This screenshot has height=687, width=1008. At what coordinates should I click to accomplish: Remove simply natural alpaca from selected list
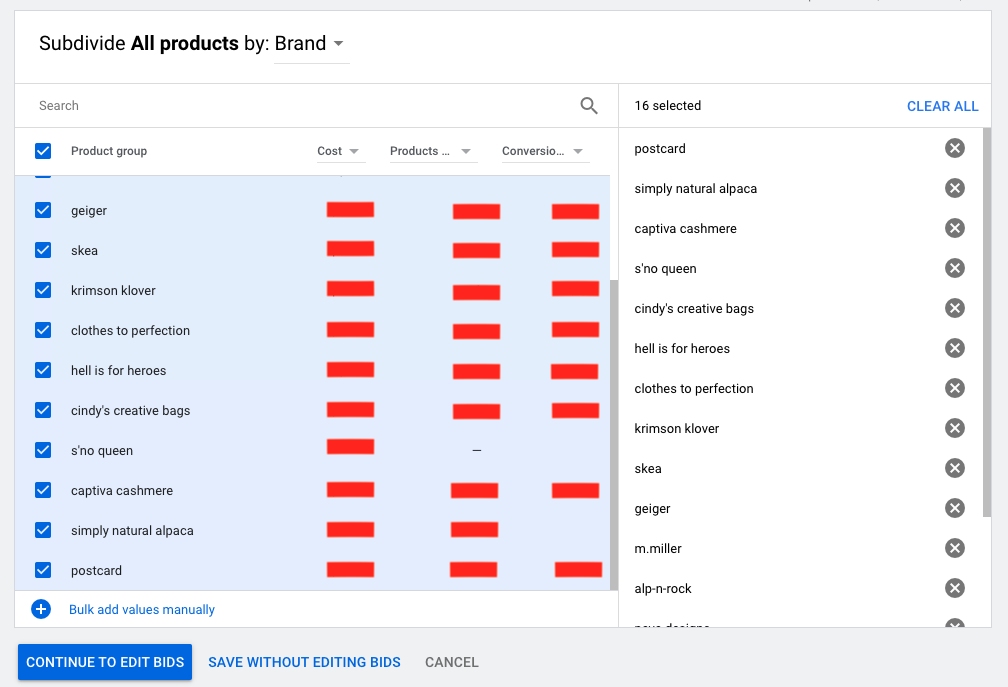pyautogui.click(x=955, y=188)
